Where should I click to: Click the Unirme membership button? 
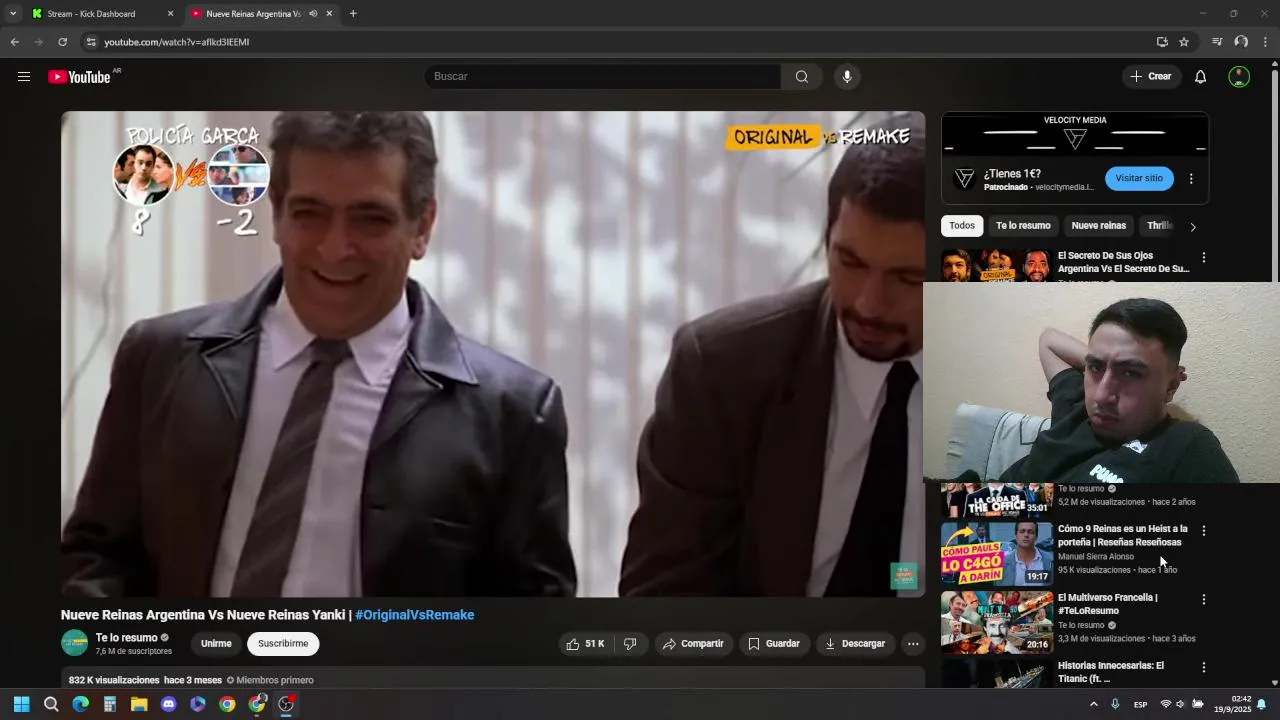click(x=216, y=644)
